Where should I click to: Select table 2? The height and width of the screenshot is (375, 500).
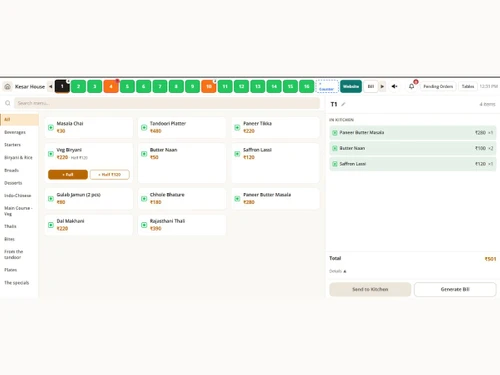tap(78, 86)
